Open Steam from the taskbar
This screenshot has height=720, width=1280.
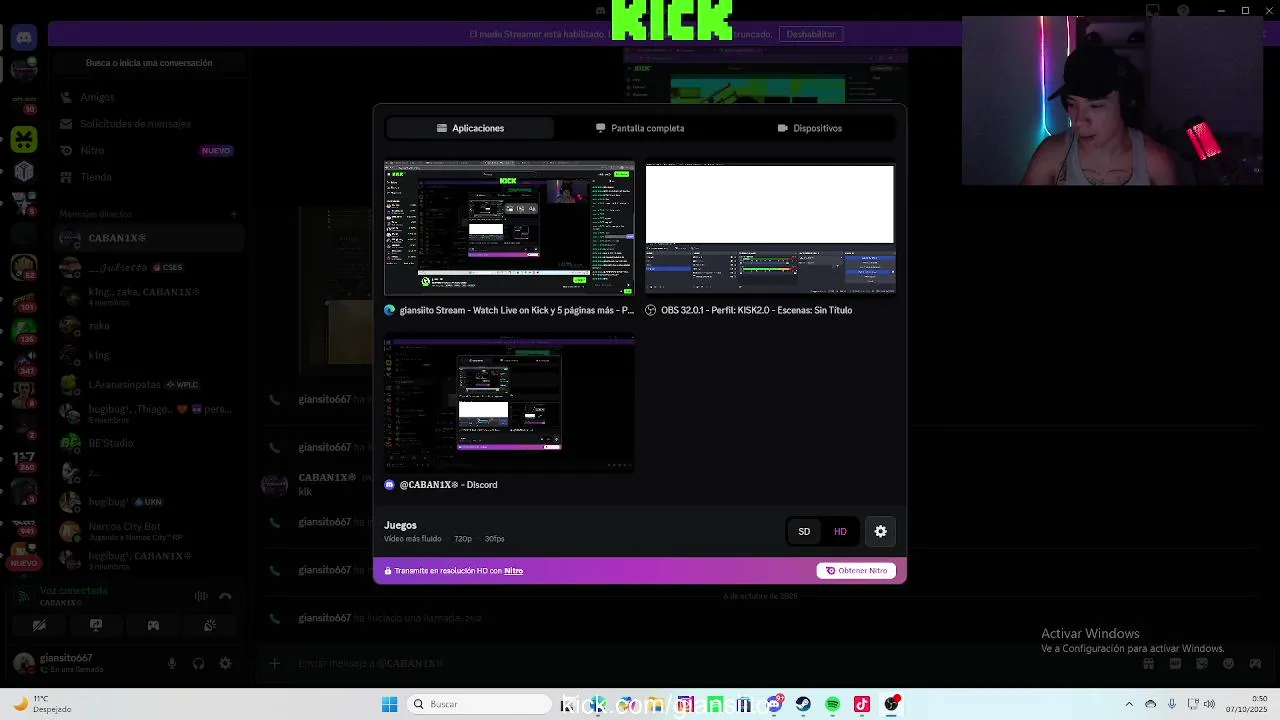click(803, 704)
